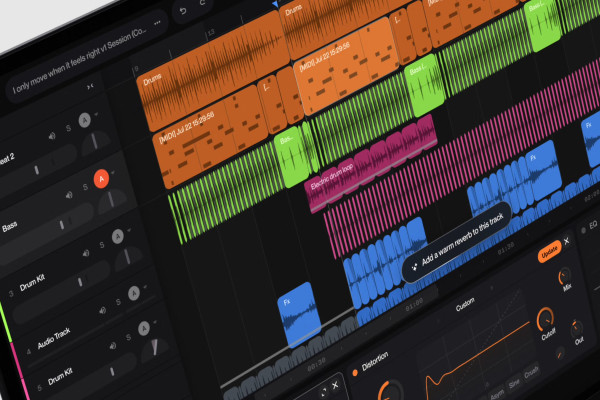The height and width of the screenshot is (400, 600).
Task: Solo track 3 Drum Kit
Action: pos(102,245)
